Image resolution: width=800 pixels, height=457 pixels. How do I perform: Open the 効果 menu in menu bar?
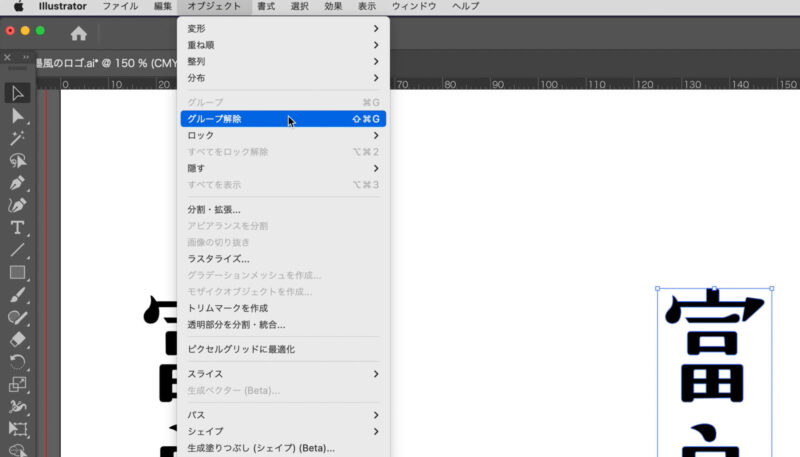[333, 6]
